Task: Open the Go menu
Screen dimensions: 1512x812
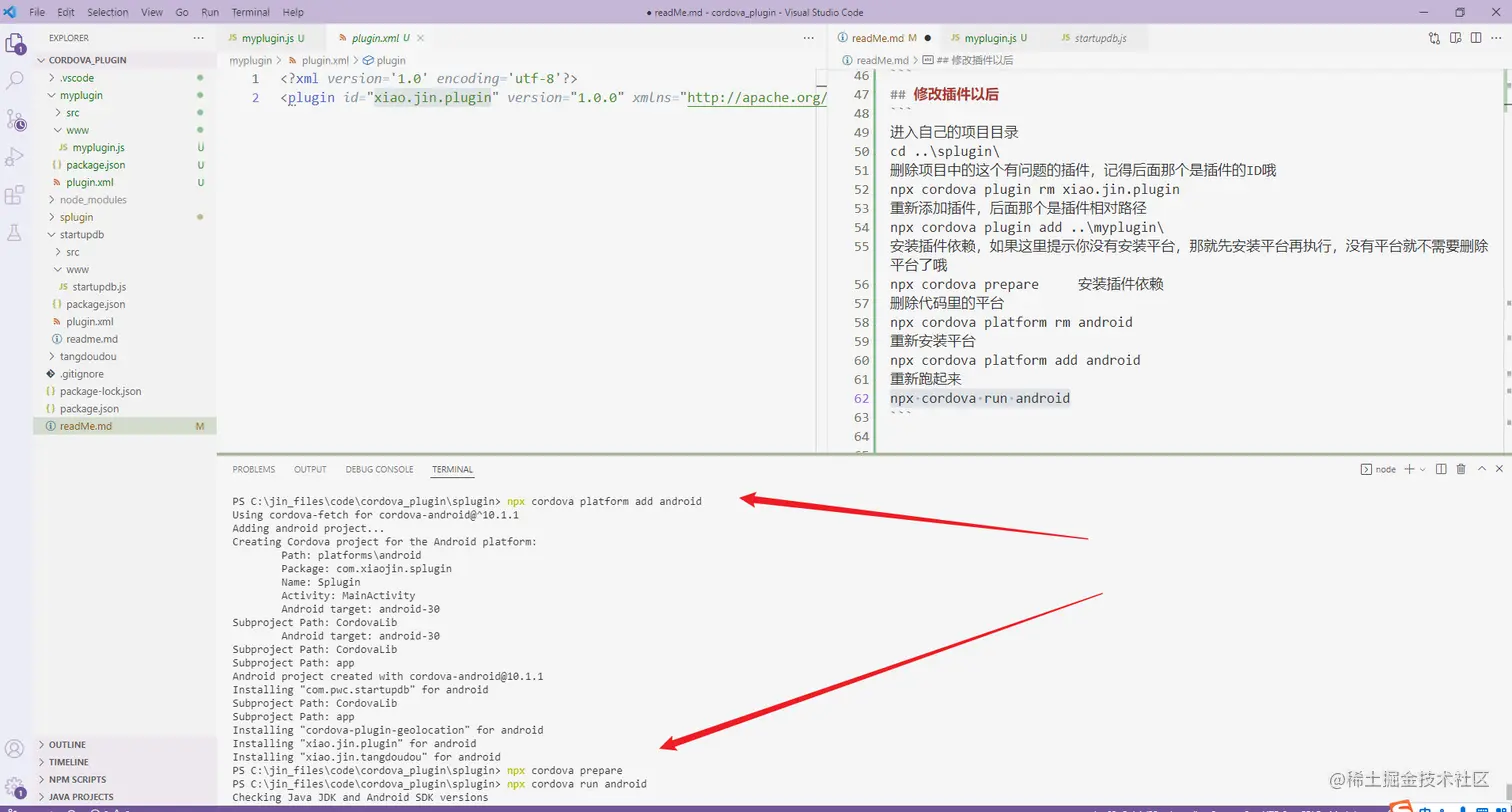Action: point(182,12)
